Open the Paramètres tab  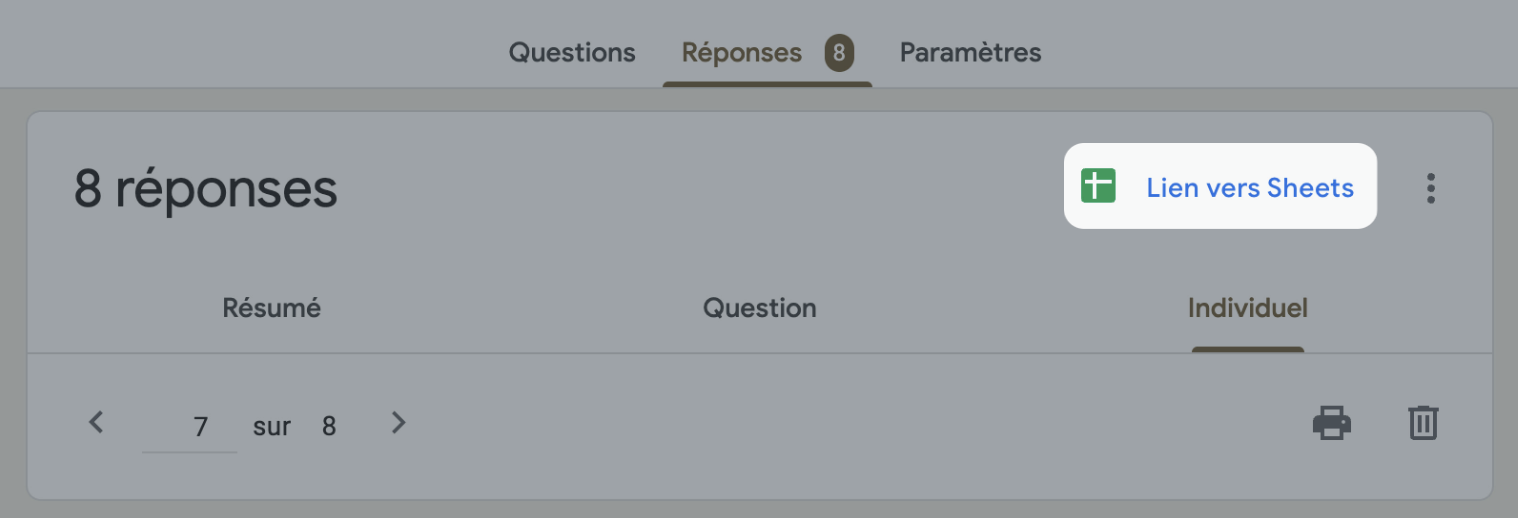click(x=970, y=53)
